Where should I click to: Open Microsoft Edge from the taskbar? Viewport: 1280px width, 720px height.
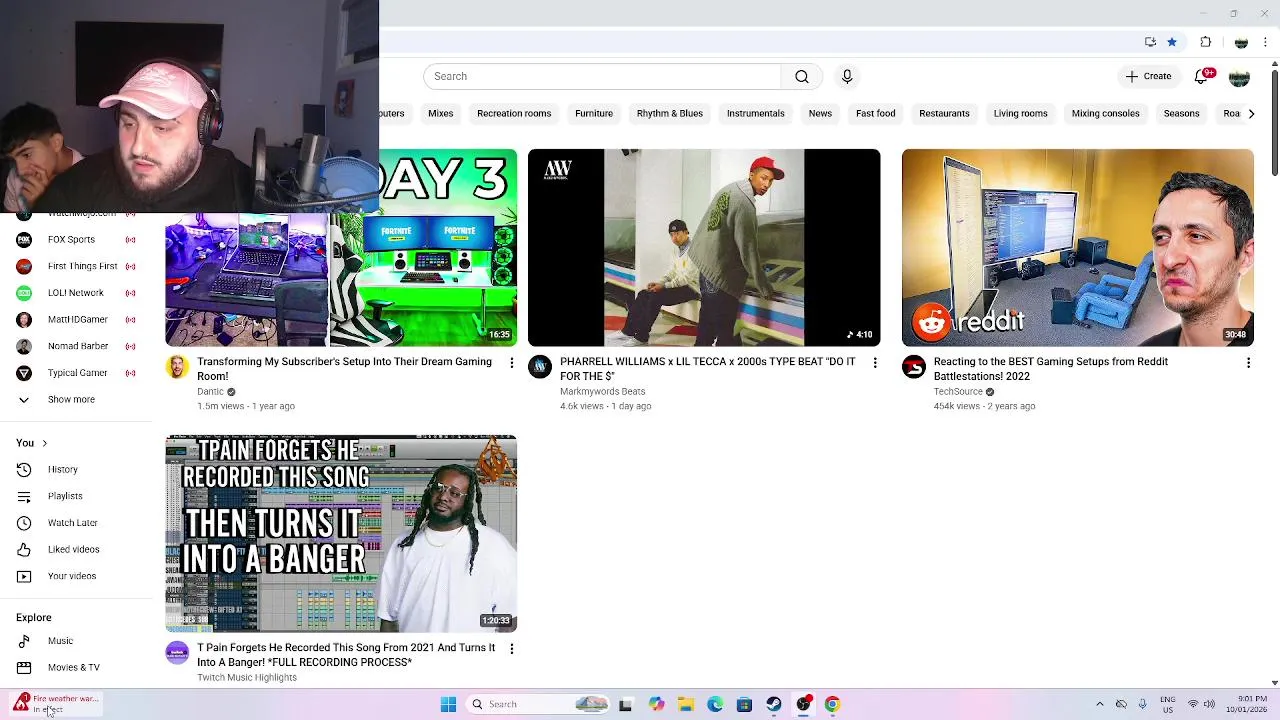point(715,704)
